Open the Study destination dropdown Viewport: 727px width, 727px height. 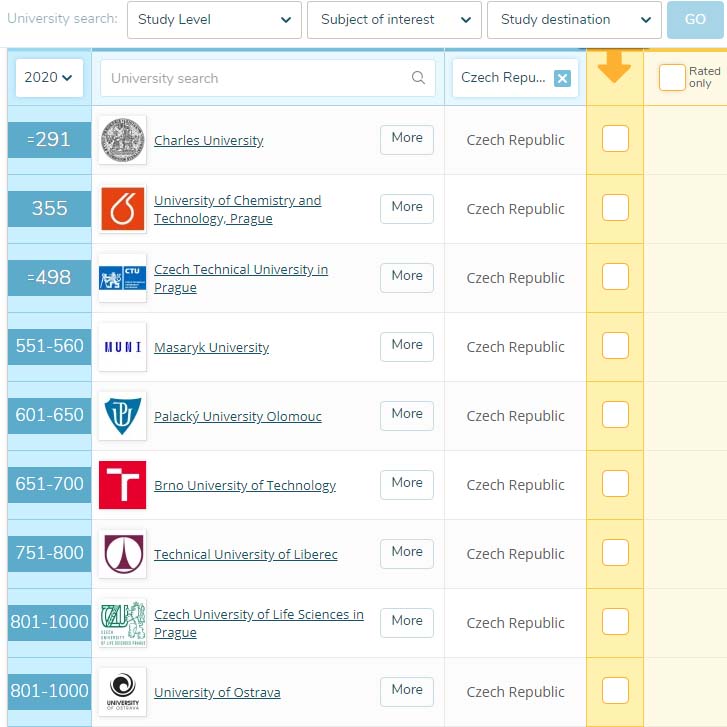[574, 19]
